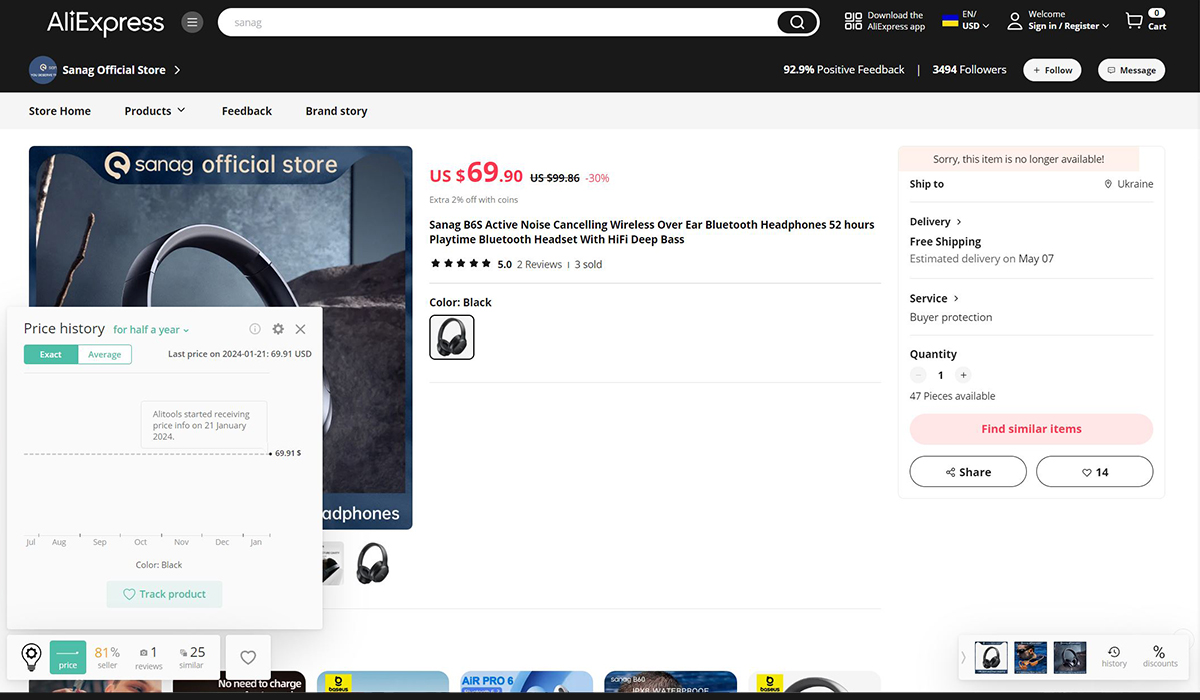
Task: Click Find similar items button
Action: point(1031,429)
